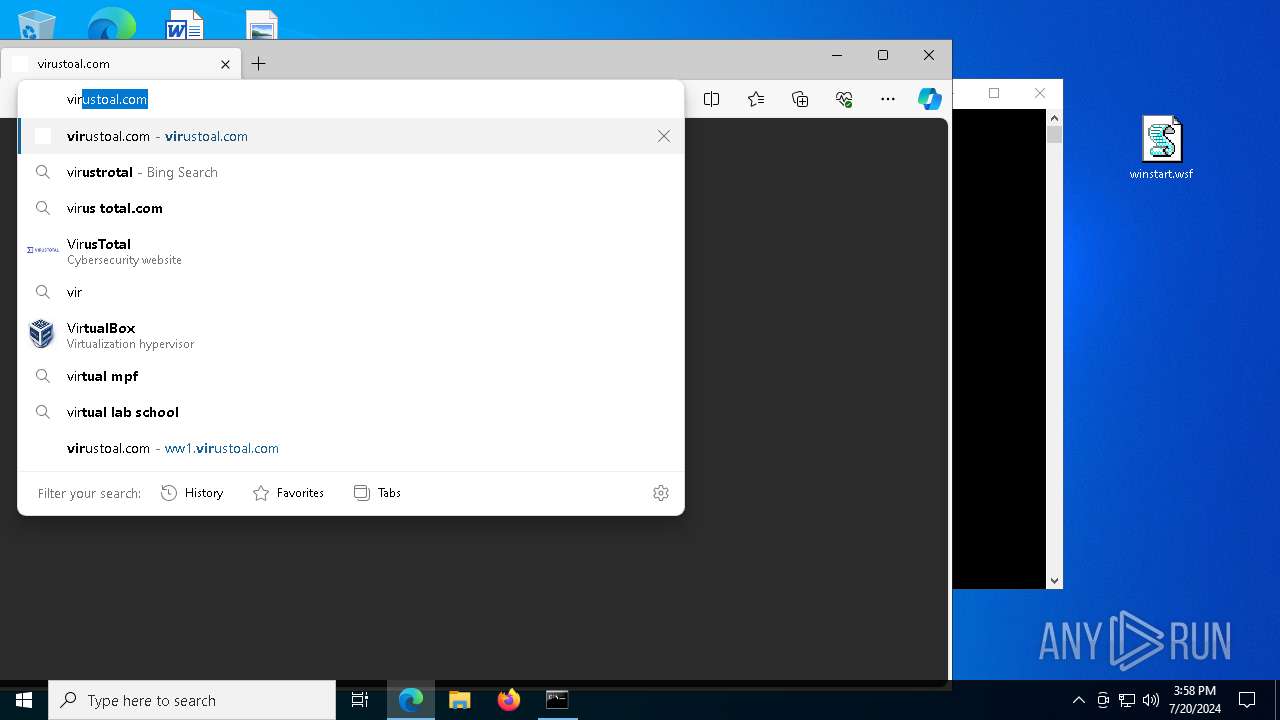Click the Meet Now tray icon
The height and width of the screenshot is (720, 1280).
[1103, 700]
